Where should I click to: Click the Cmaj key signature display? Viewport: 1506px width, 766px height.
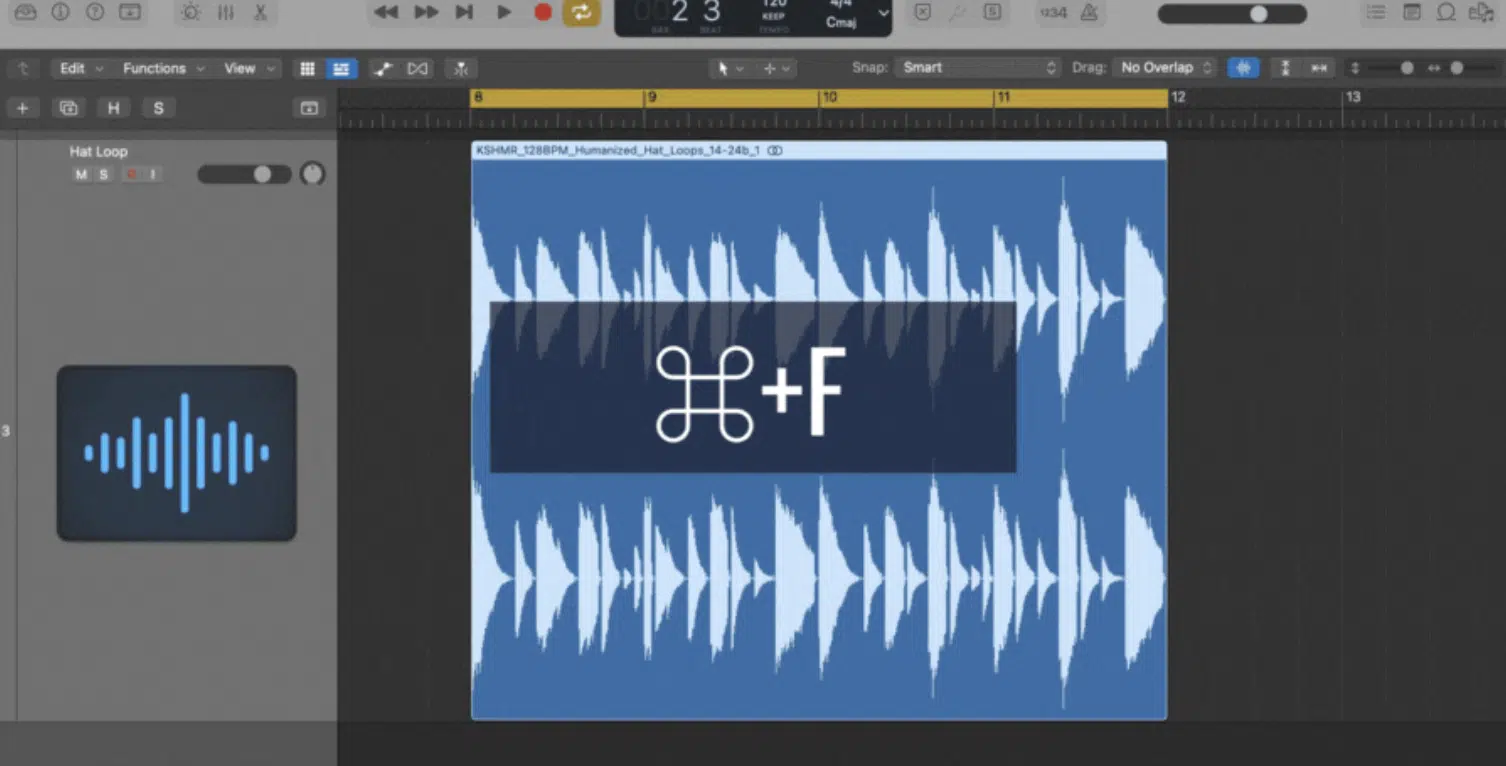pyautogui.click(x=841, y=22)
